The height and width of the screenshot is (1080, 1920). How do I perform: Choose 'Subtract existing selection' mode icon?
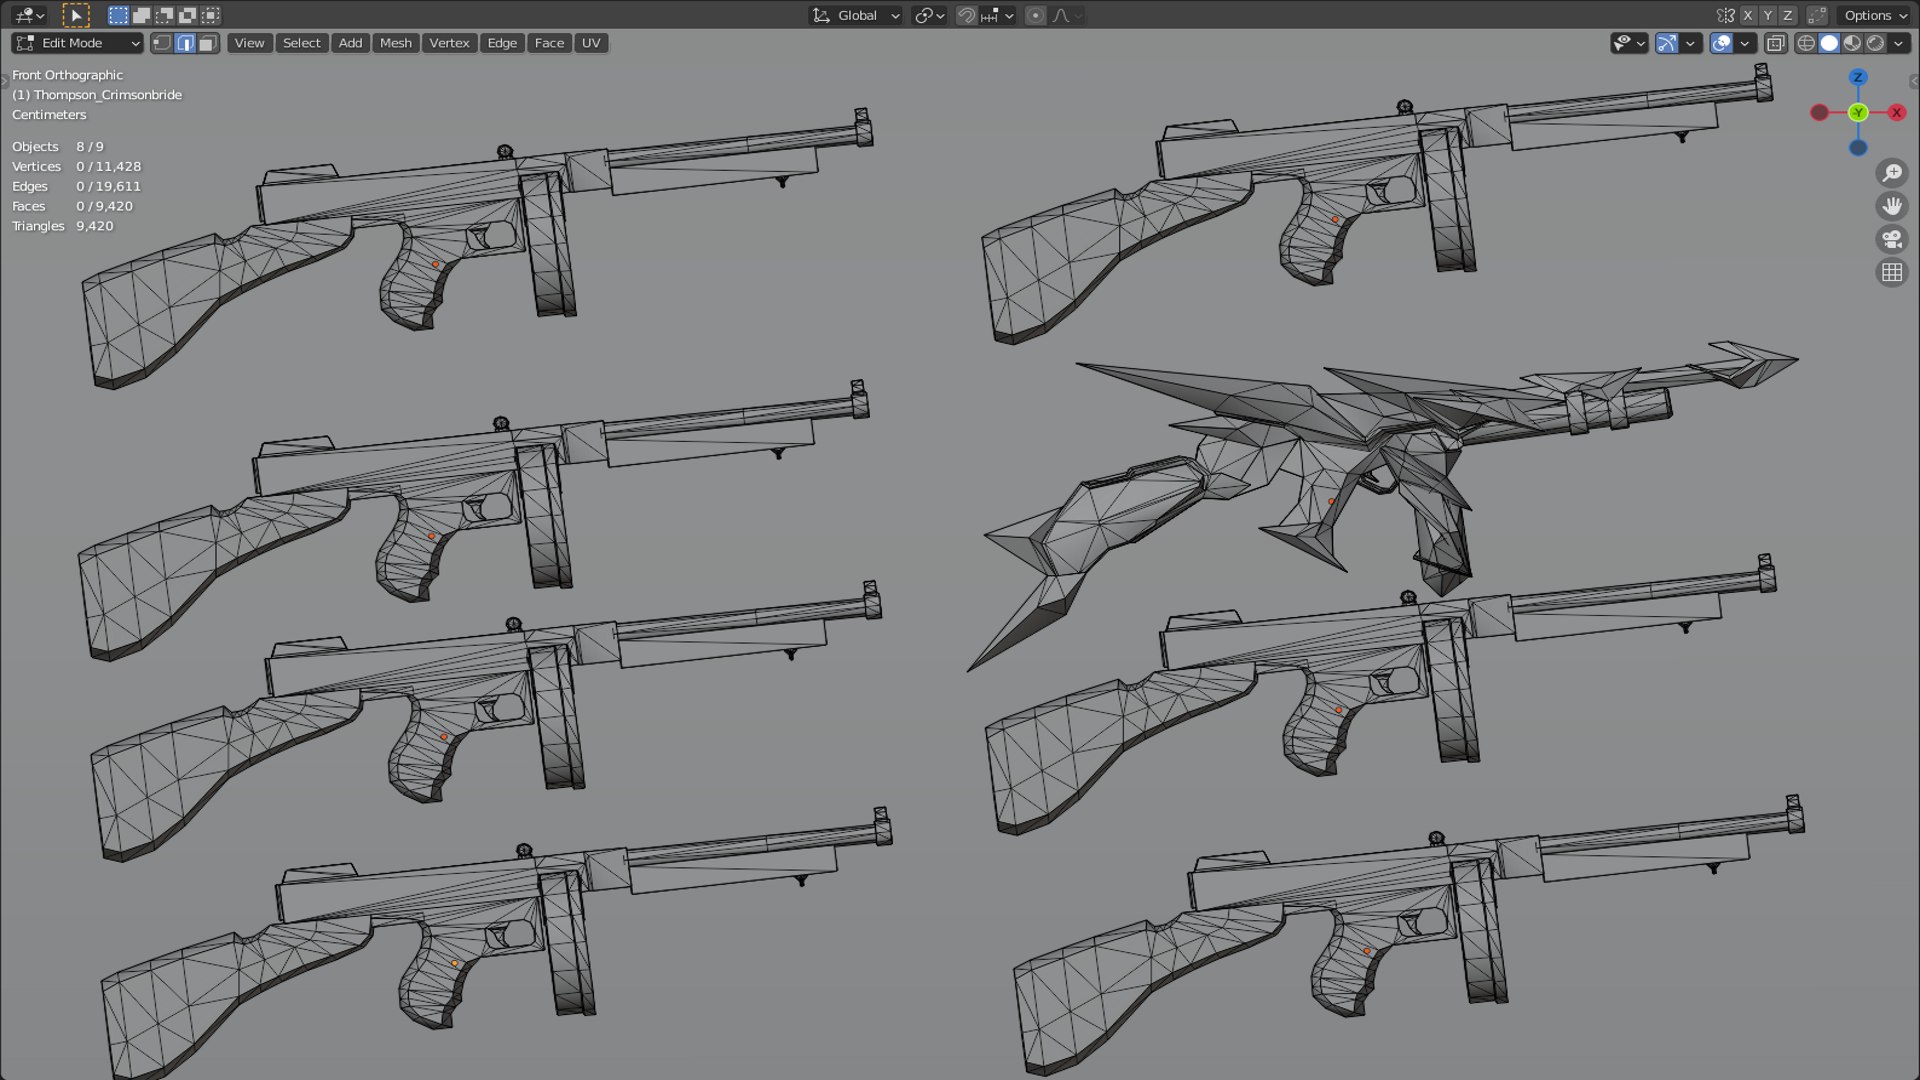pos(164,15)
